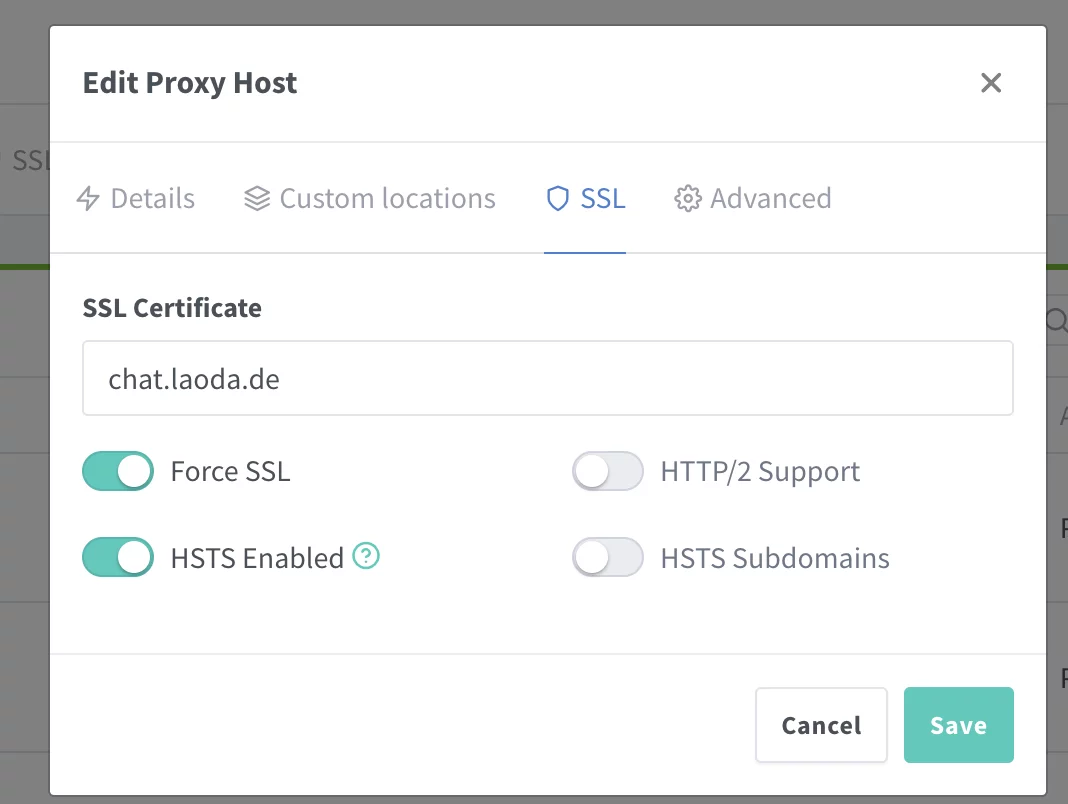Click the HSTS Subdomains text label

pos(775,557)
